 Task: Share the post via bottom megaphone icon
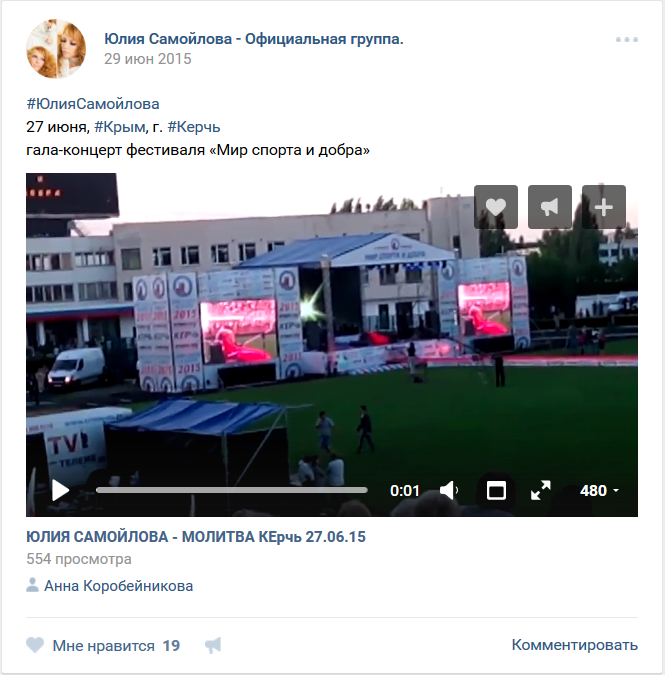(213, 645)
